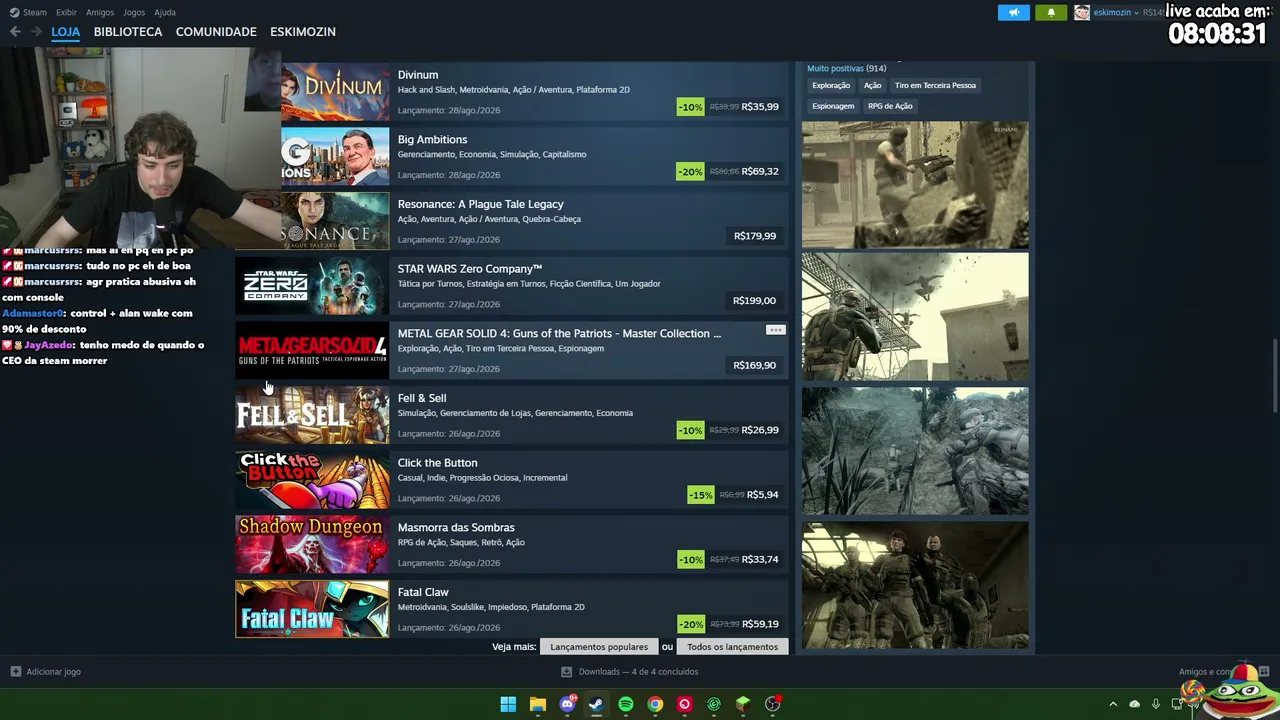Go forward with the right arrow
This screenshot has width=1280, height=720.
click(x=36, y=32)
